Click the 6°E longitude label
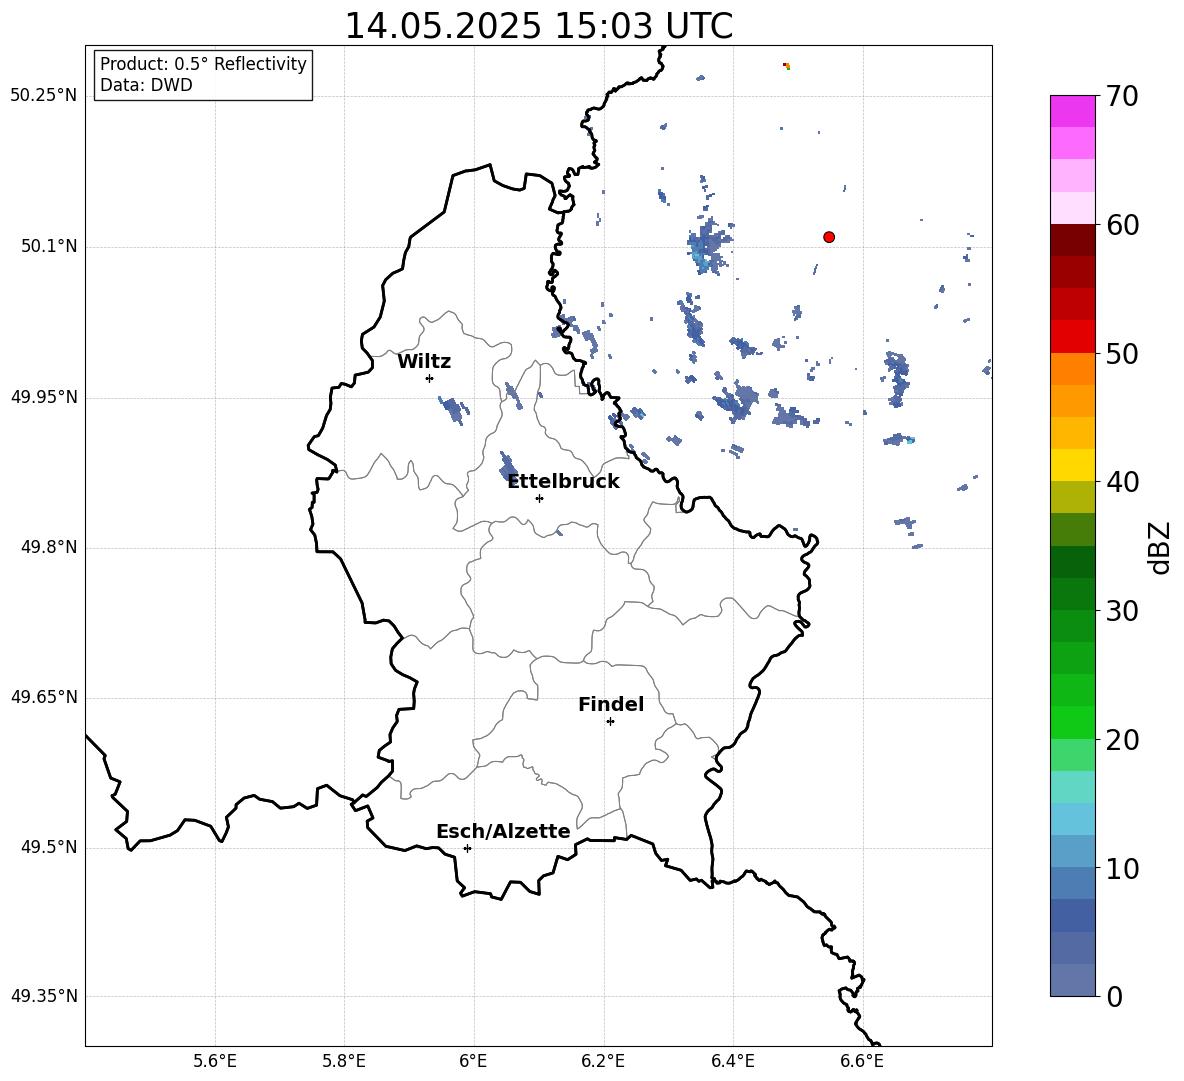 (x=473, y=1061)
